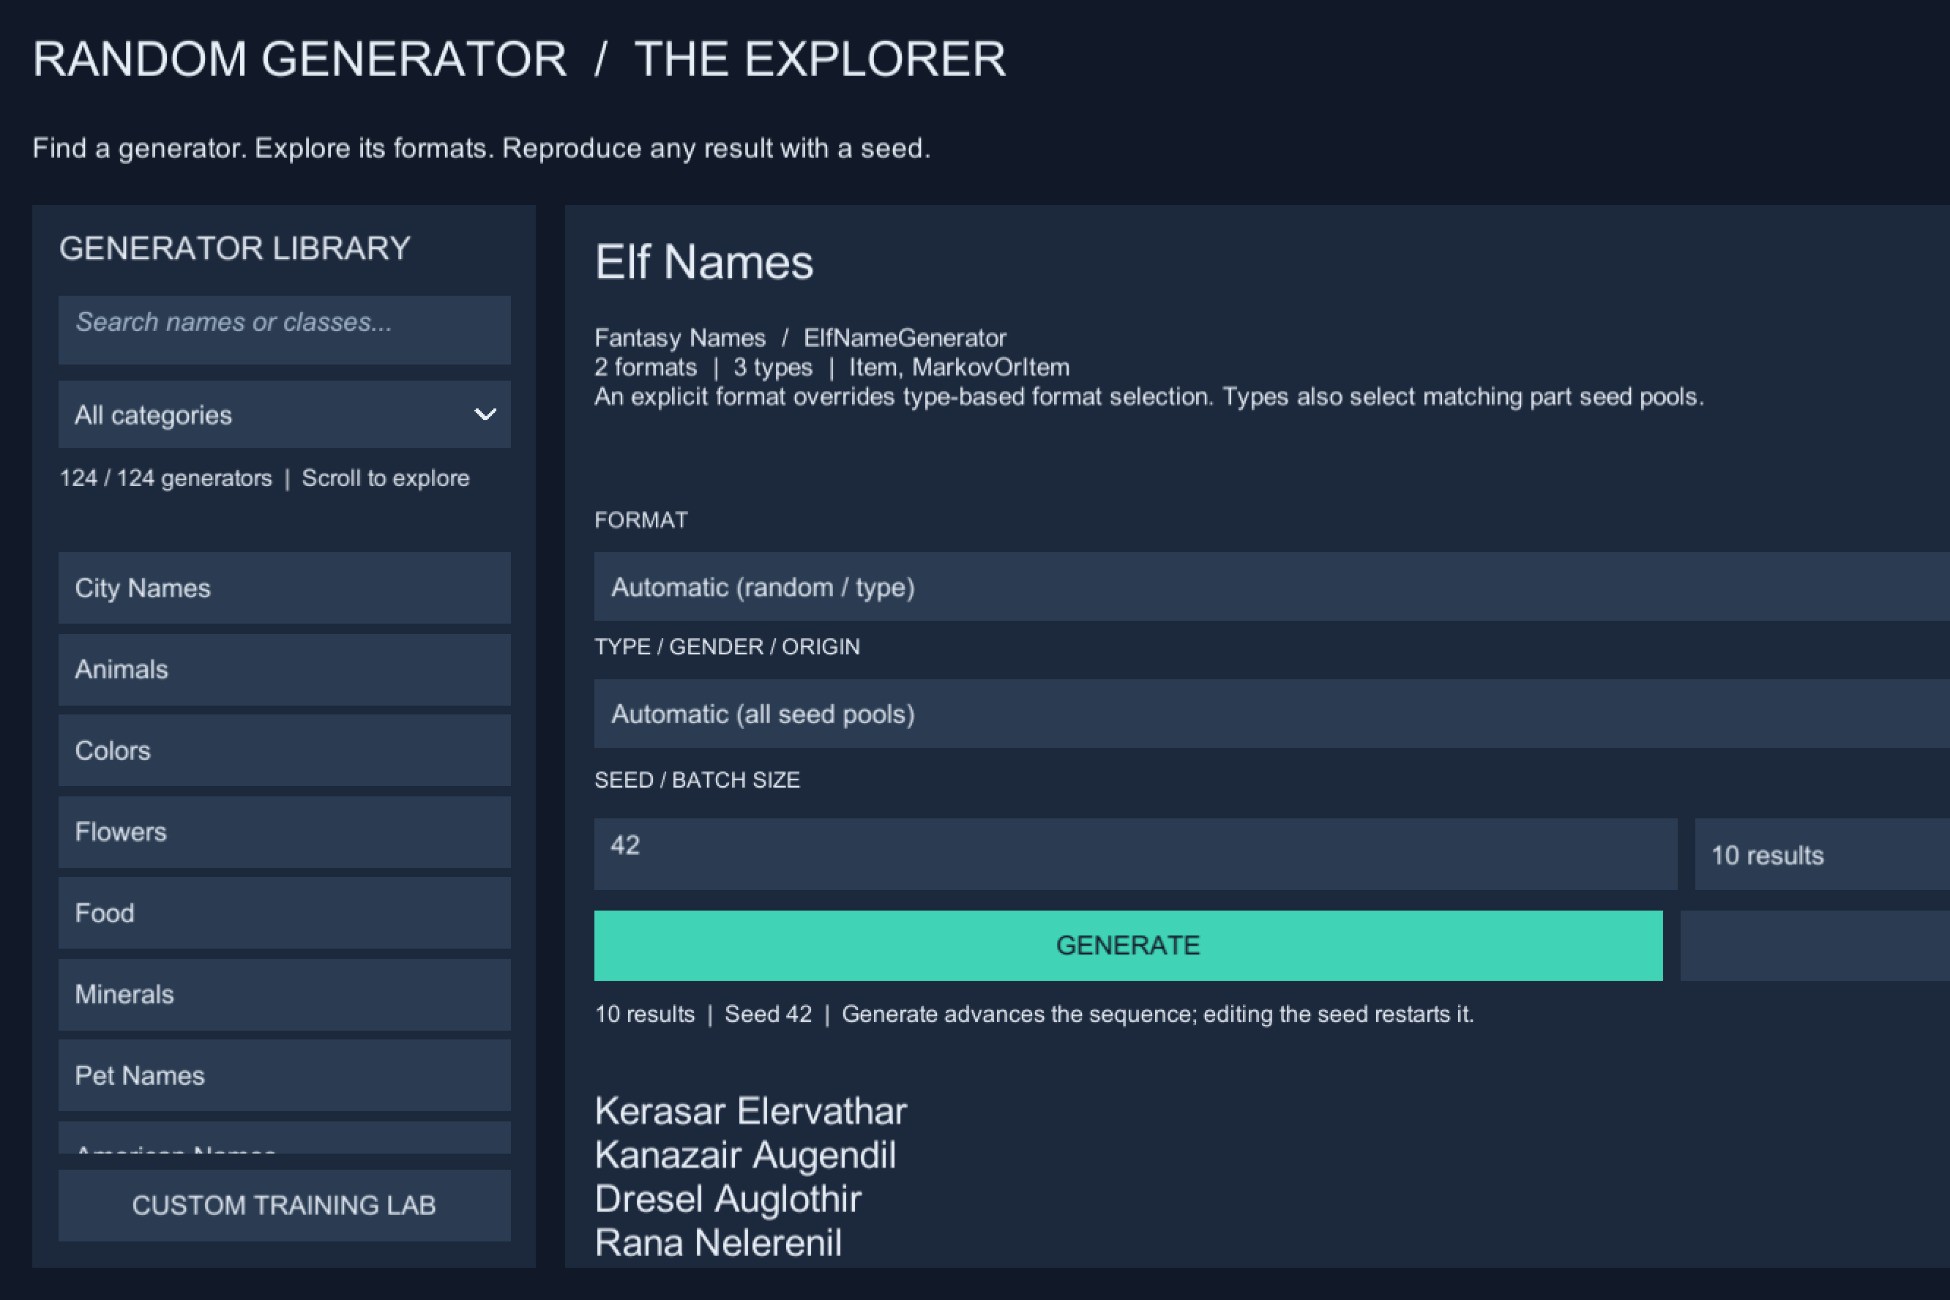Select Pet Names generator
Screen dimensions: 1950x1300
point(284,1075)
